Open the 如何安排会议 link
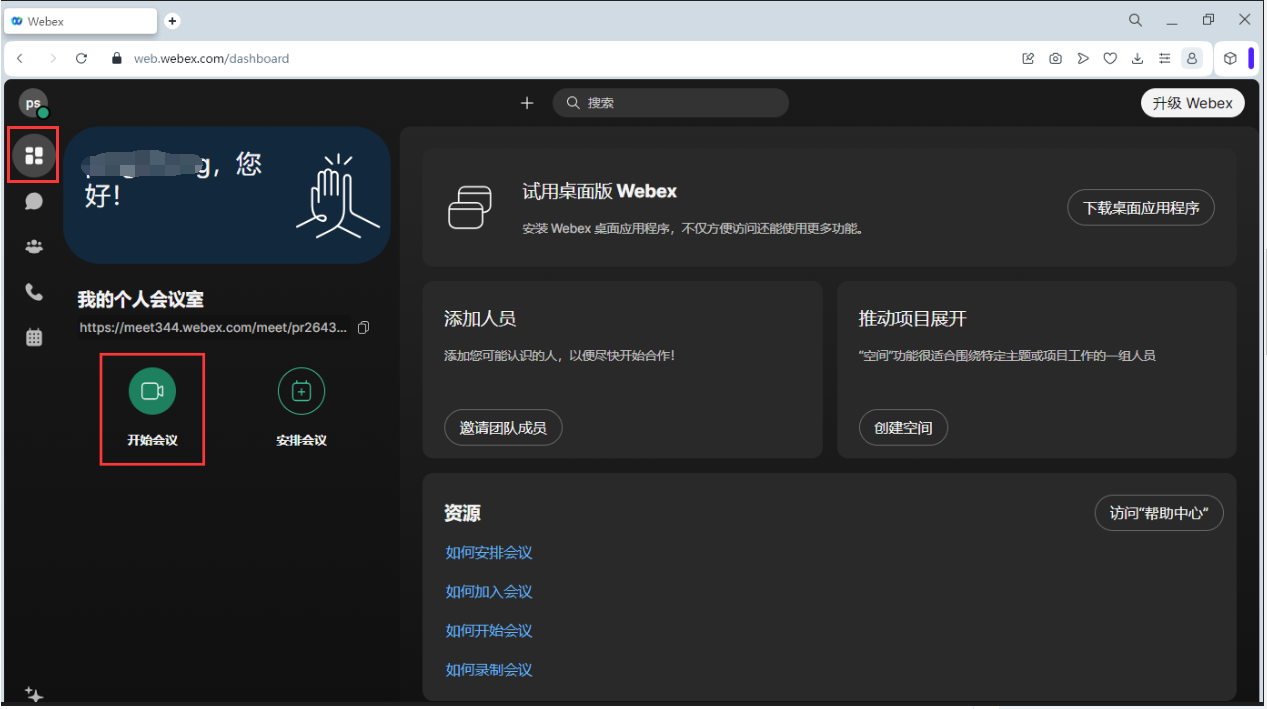Screen dimensions: 1267x709 (489, 553)
